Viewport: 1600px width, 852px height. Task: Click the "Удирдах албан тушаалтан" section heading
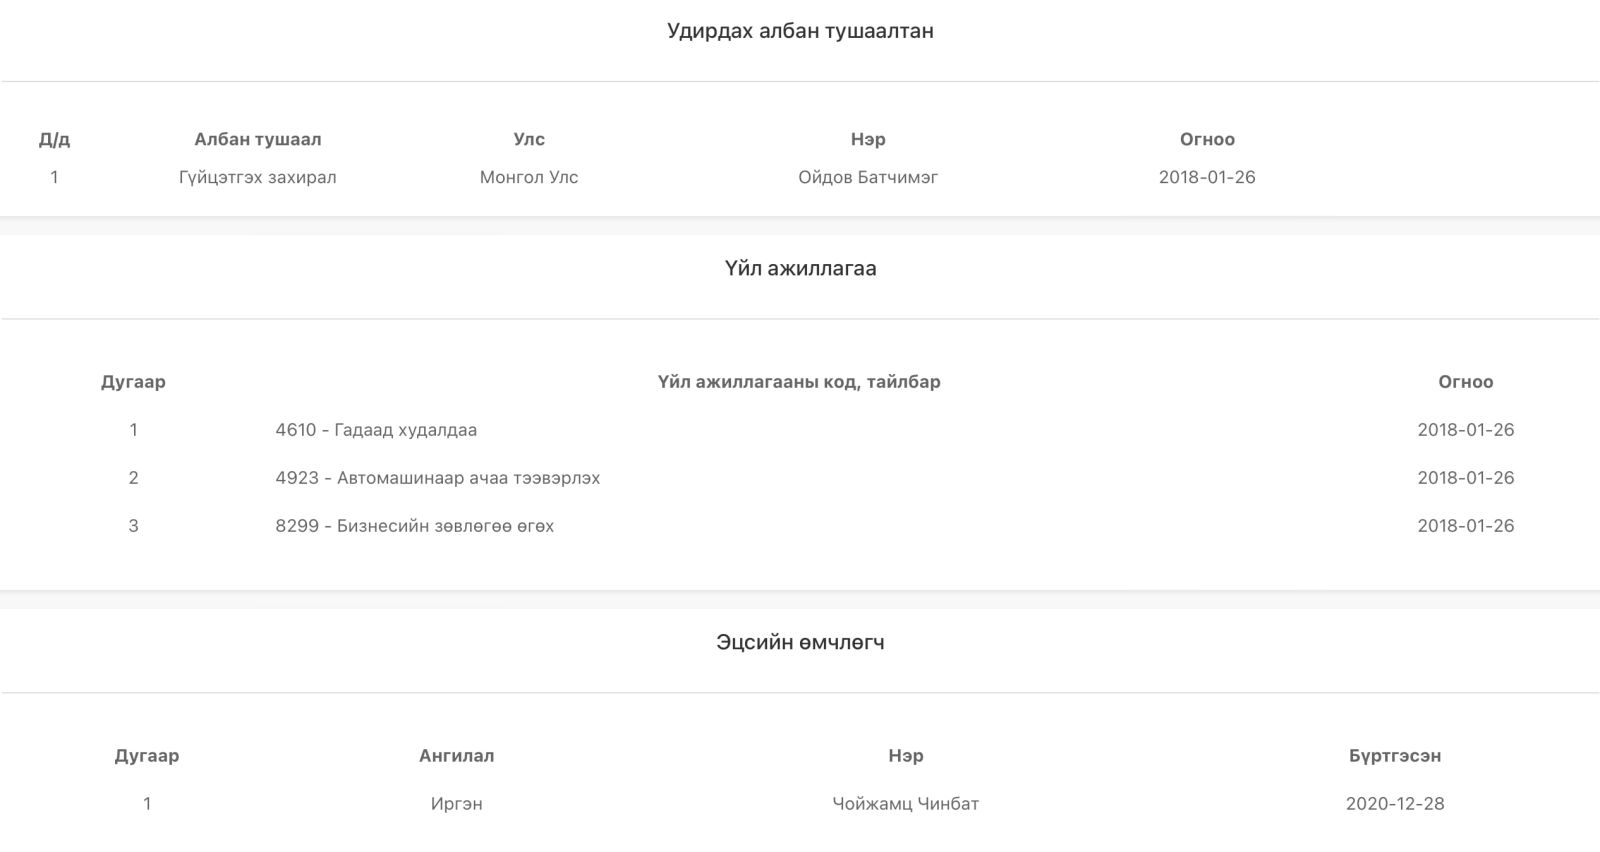coord(800,31)
